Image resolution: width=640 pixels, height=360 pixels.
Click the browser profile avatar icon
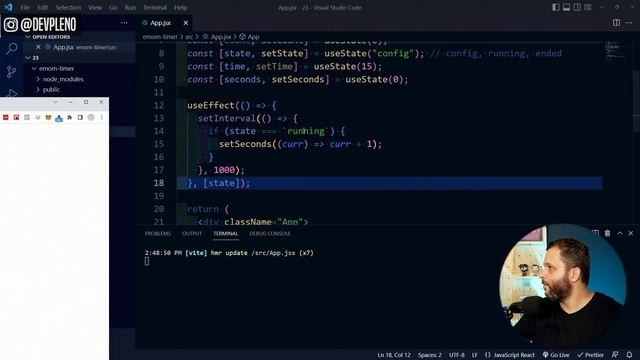91,117
